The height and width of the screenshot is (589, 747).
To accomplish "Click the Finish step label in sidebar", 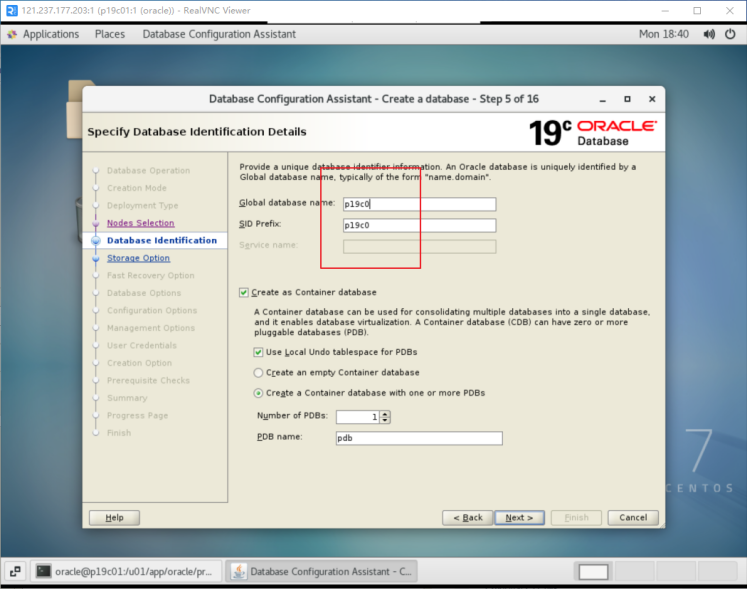I will (x=119, y=433).
